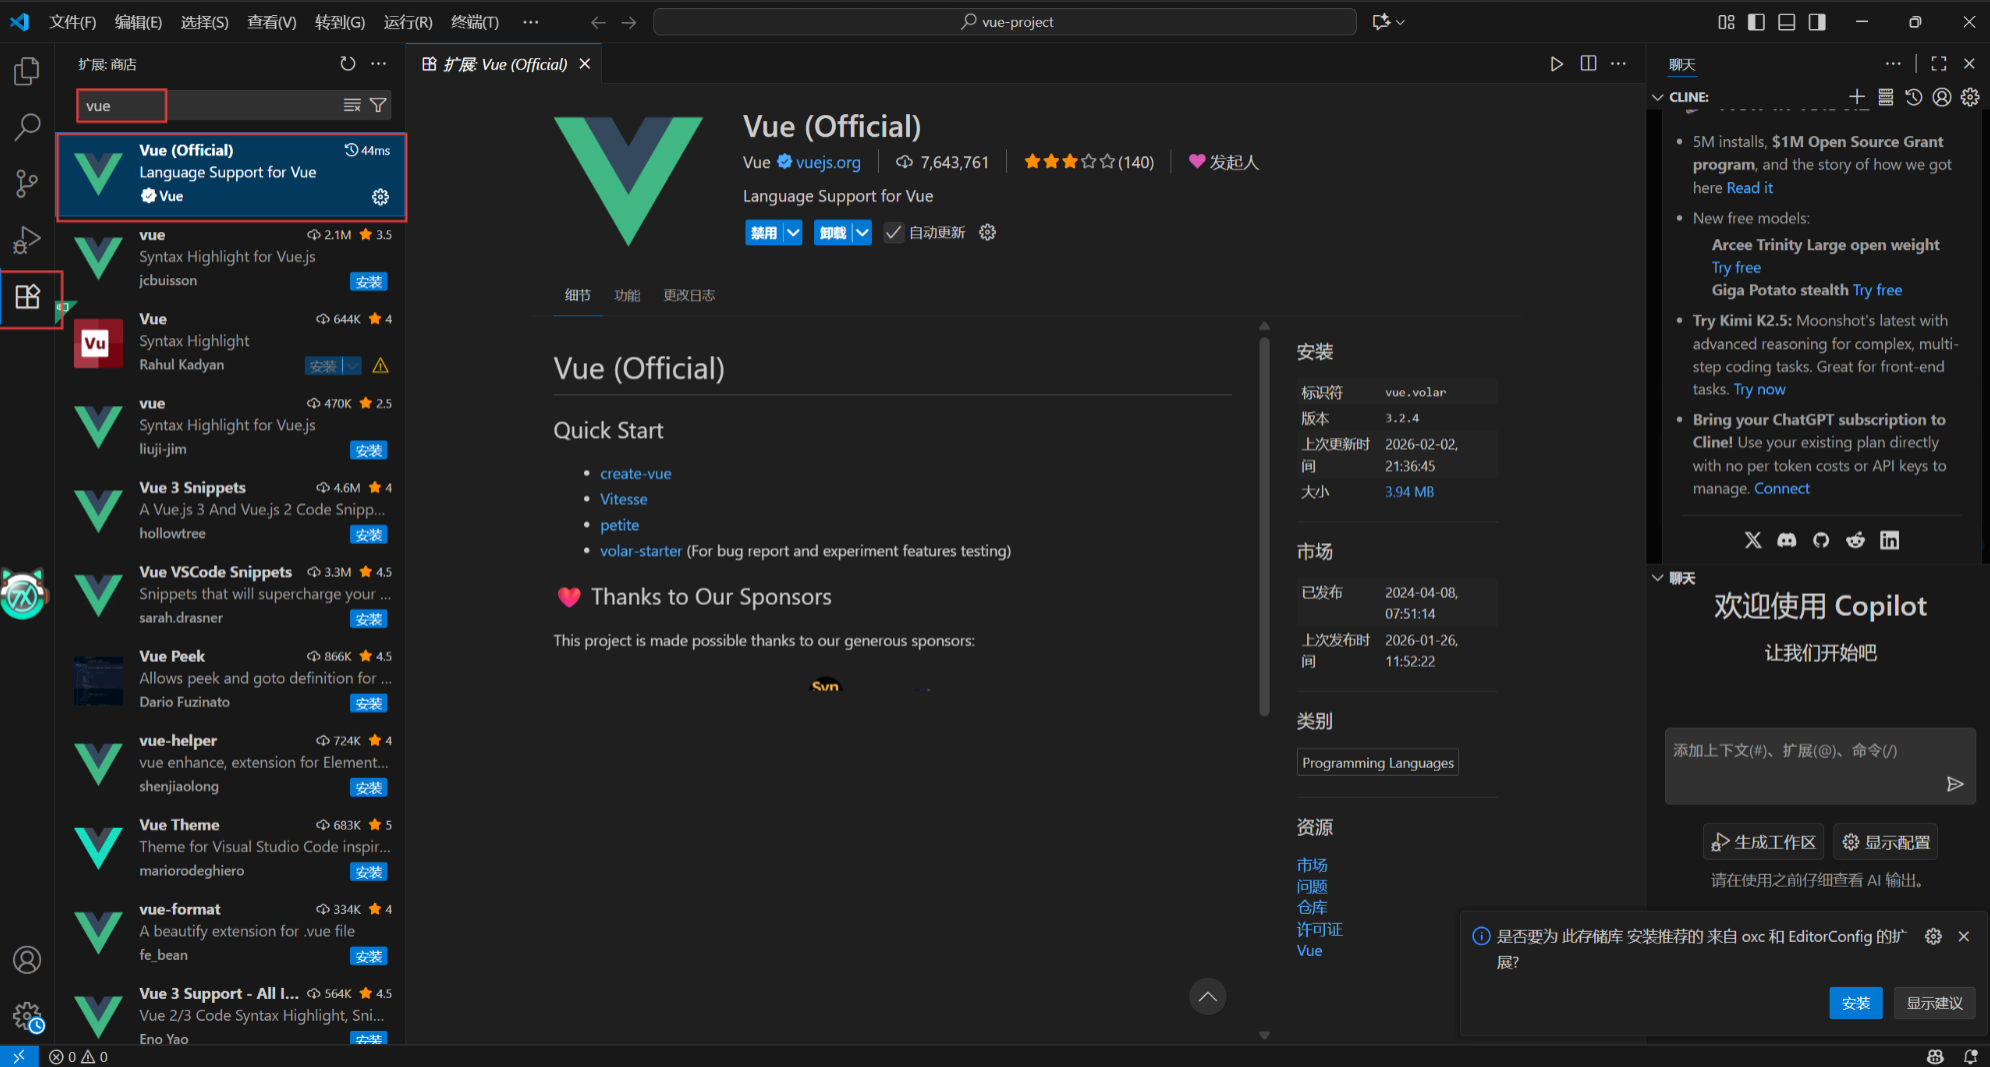Open gear for Vue (Official) list item

tap(380, 197)
